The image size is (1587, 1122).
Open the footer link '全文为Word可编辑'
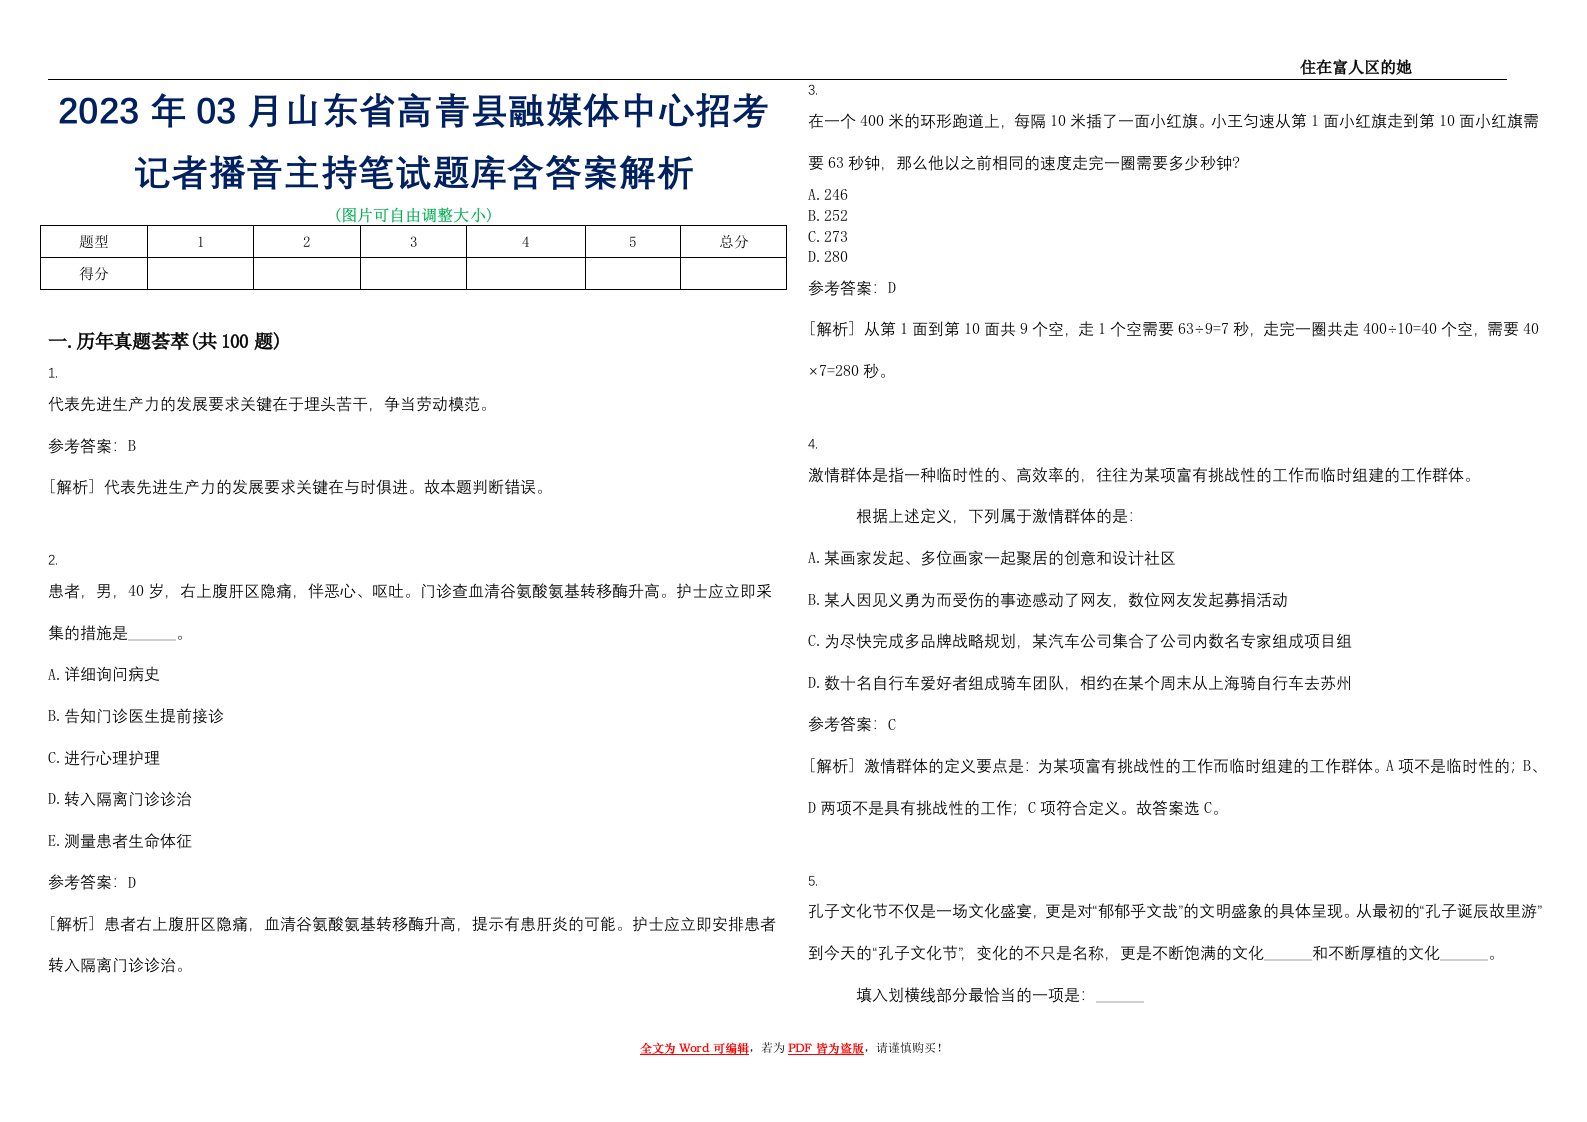click(694, 1048)
